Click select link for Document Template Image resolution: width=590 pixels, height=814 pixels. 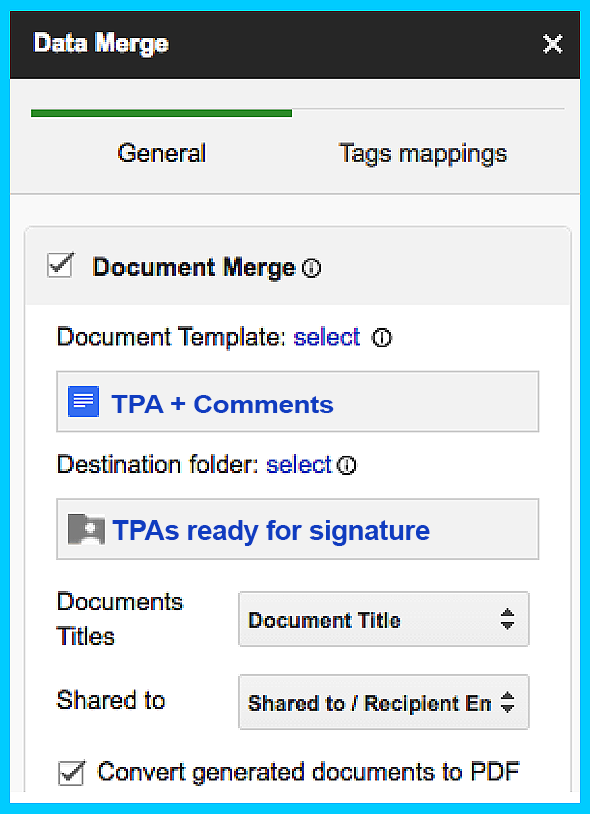click(327, 337)
